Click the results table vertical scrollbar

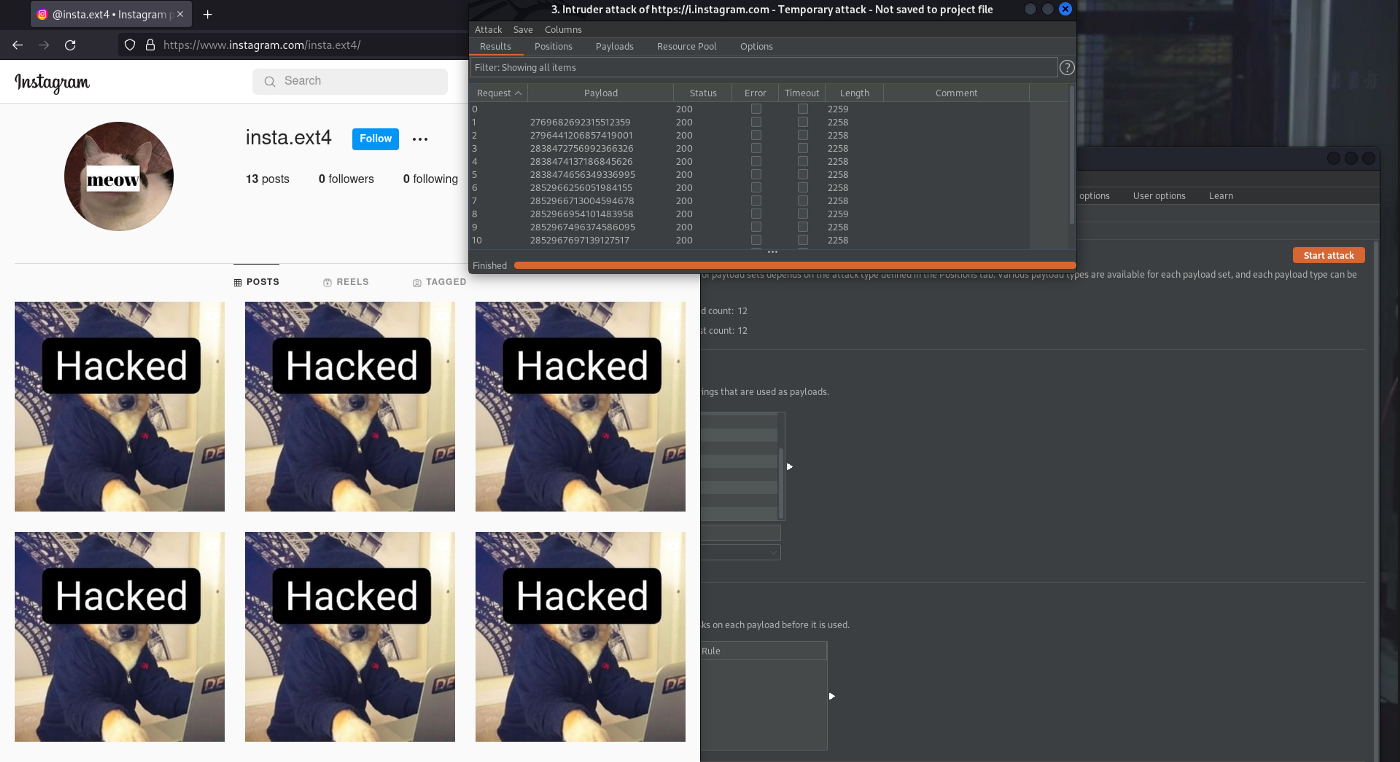1072,155
